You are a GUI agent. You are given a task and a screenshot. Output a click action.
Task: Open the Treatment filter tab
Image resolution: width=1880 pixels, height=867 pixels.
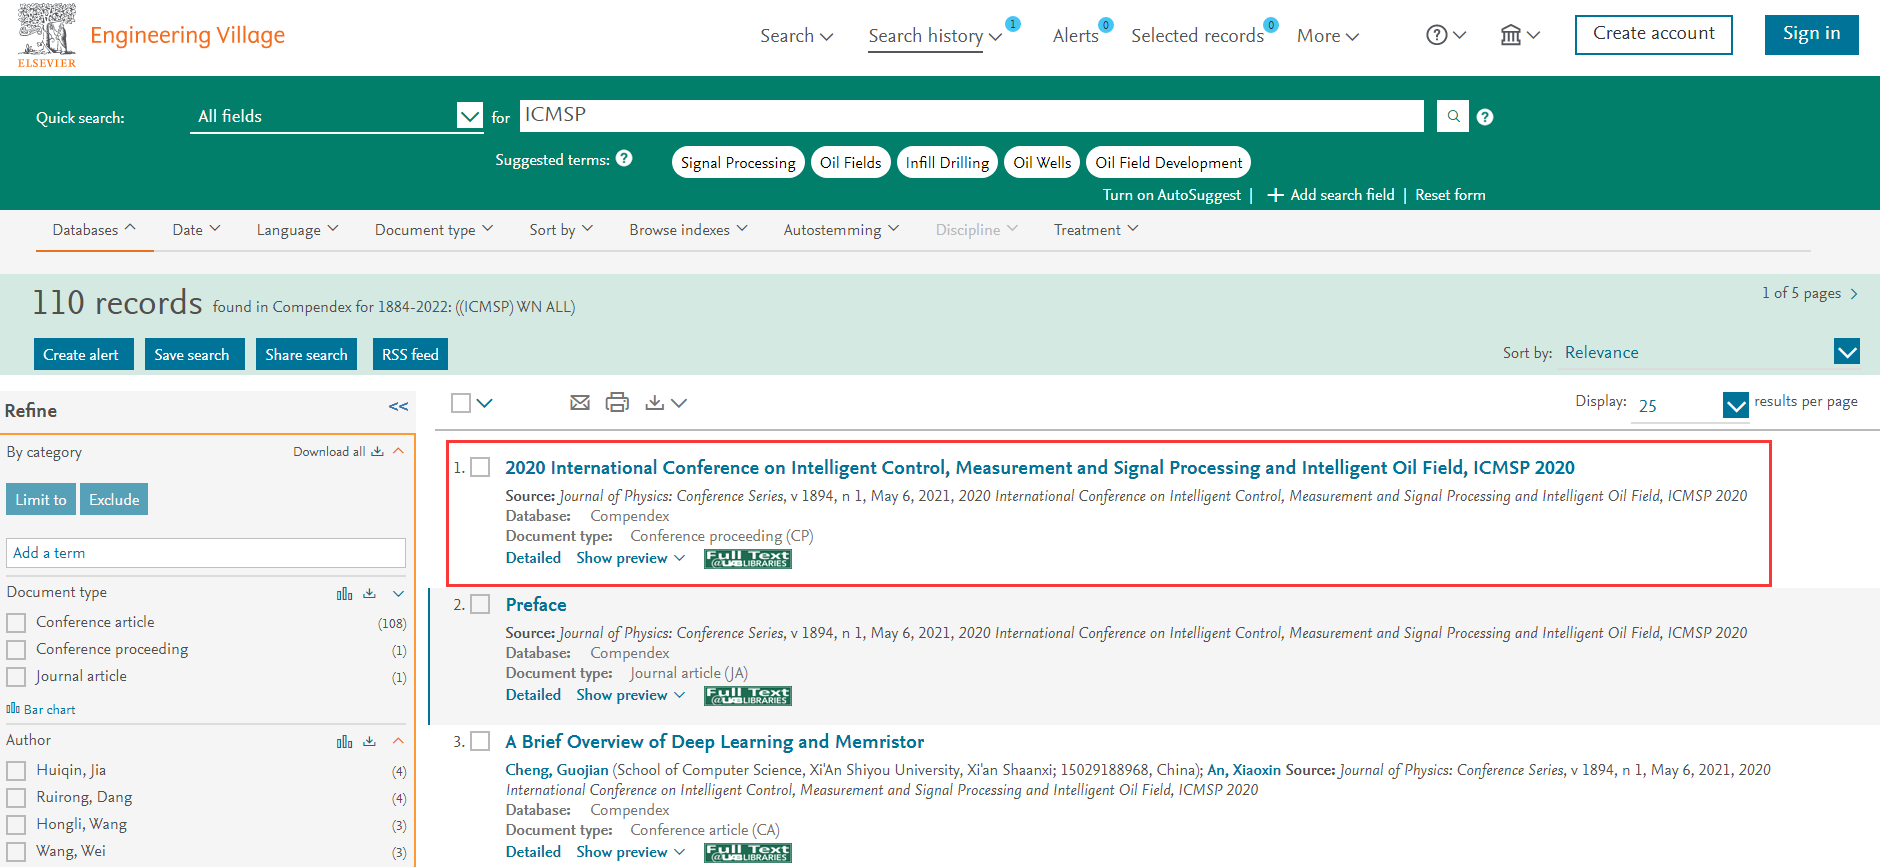pyautogui.click(x=1096, y=230)
